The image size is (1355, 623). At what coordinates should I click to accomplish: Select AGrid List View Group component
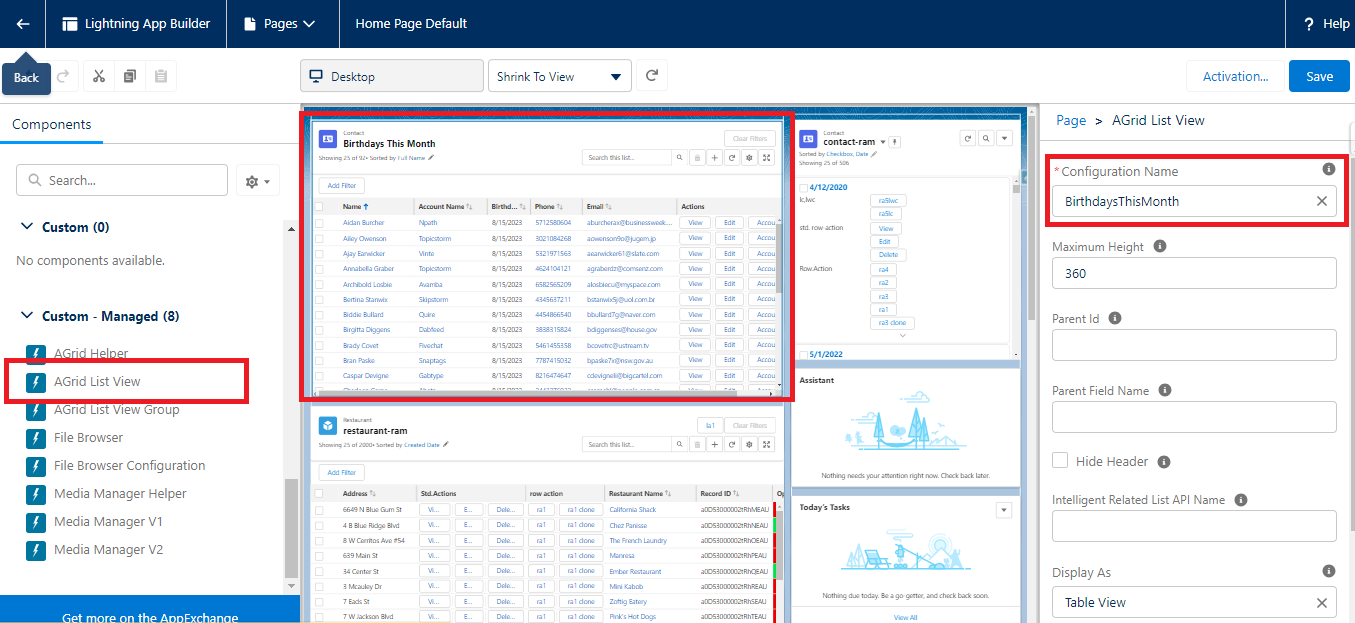(116, 409)
